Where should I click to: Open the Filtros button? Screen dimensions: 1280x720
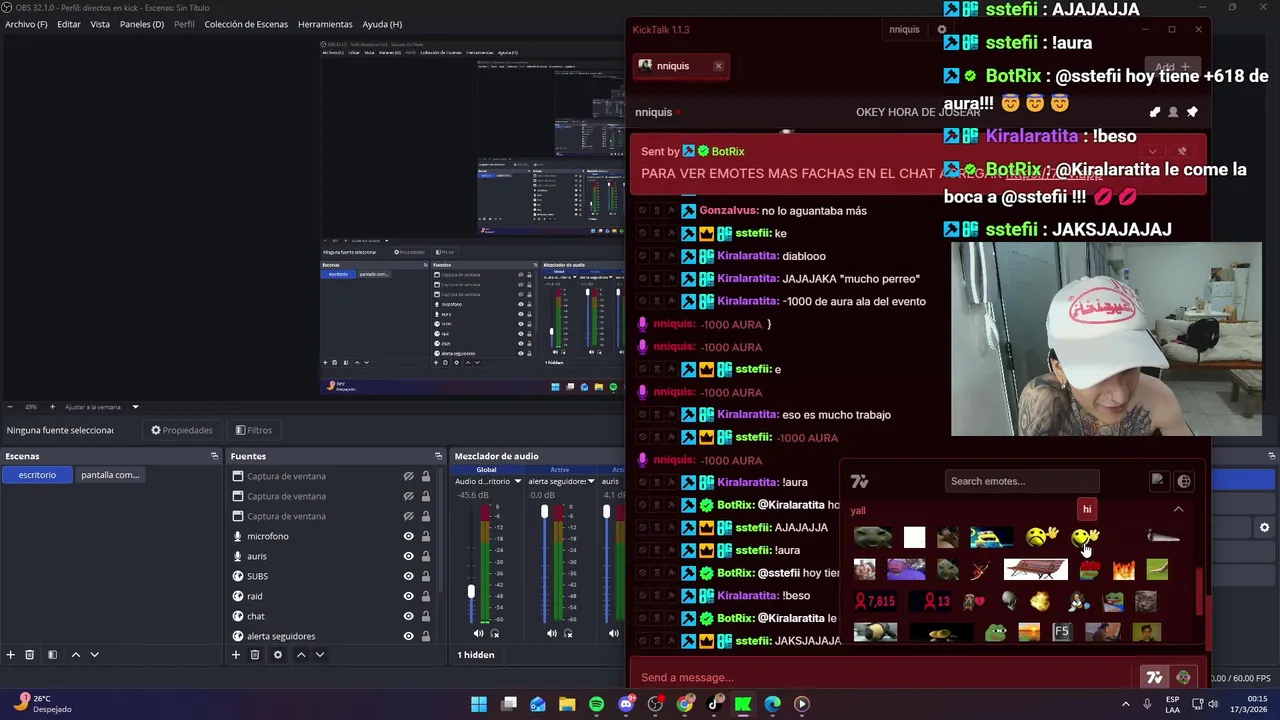254,430
